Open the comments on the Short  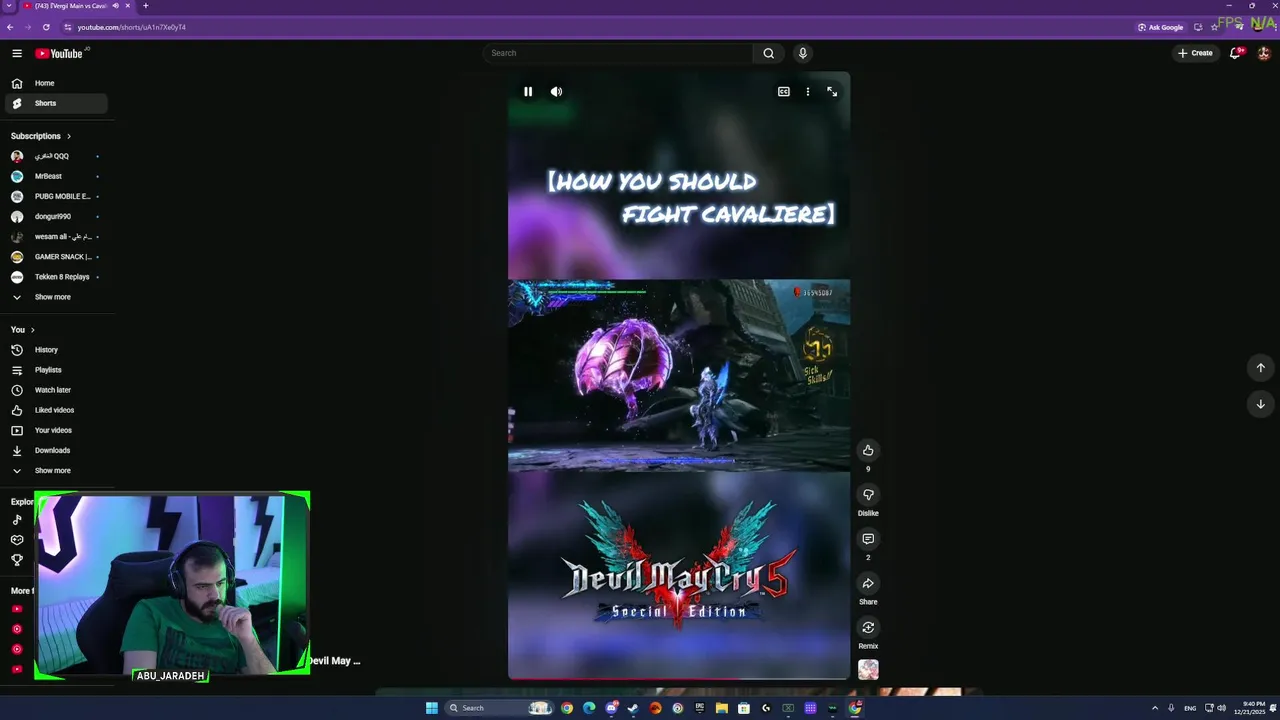click(868, 539)
